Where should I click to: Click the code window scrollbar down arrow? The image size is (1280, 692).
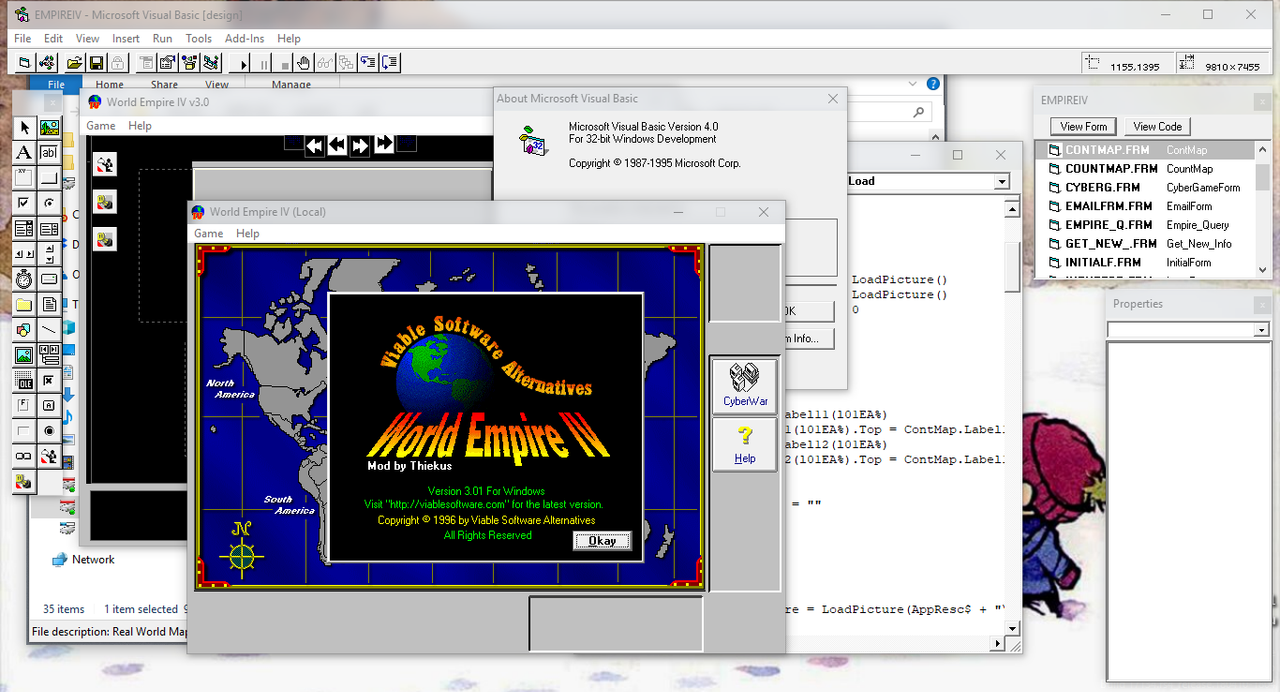click(x=1013, y=629)
